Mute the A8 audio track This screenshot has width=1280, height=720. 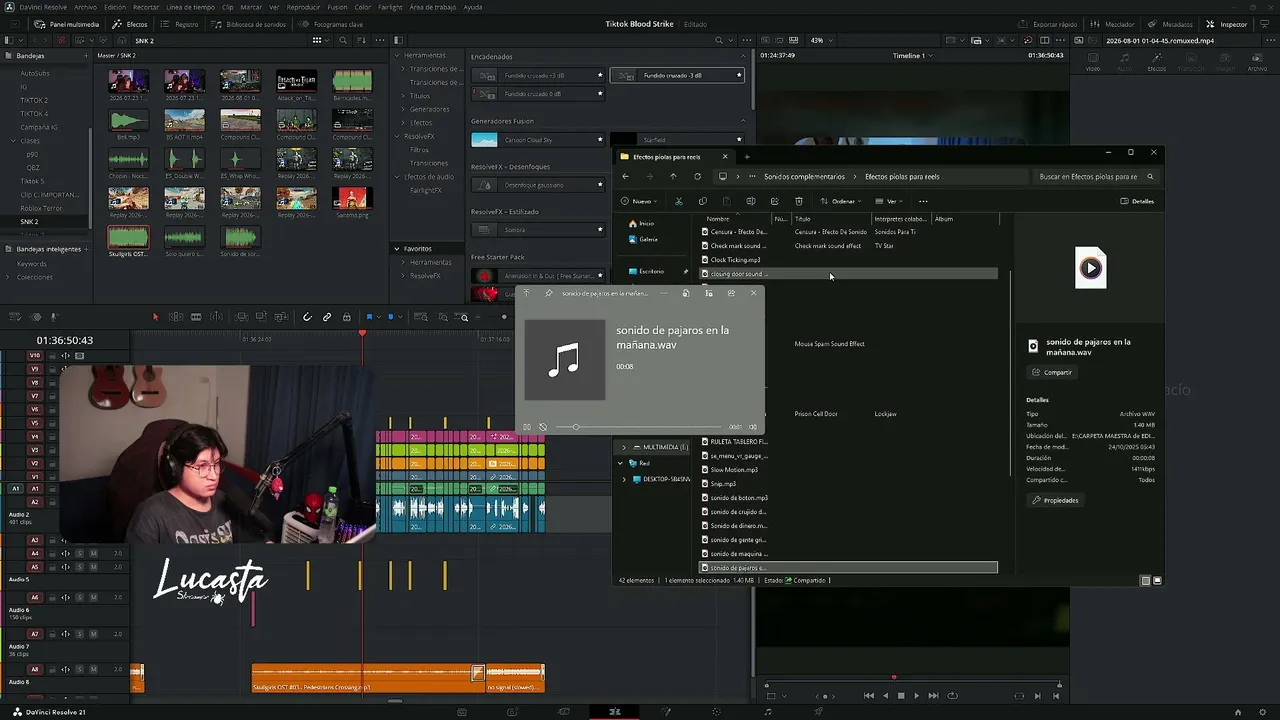tap(93, 669)
